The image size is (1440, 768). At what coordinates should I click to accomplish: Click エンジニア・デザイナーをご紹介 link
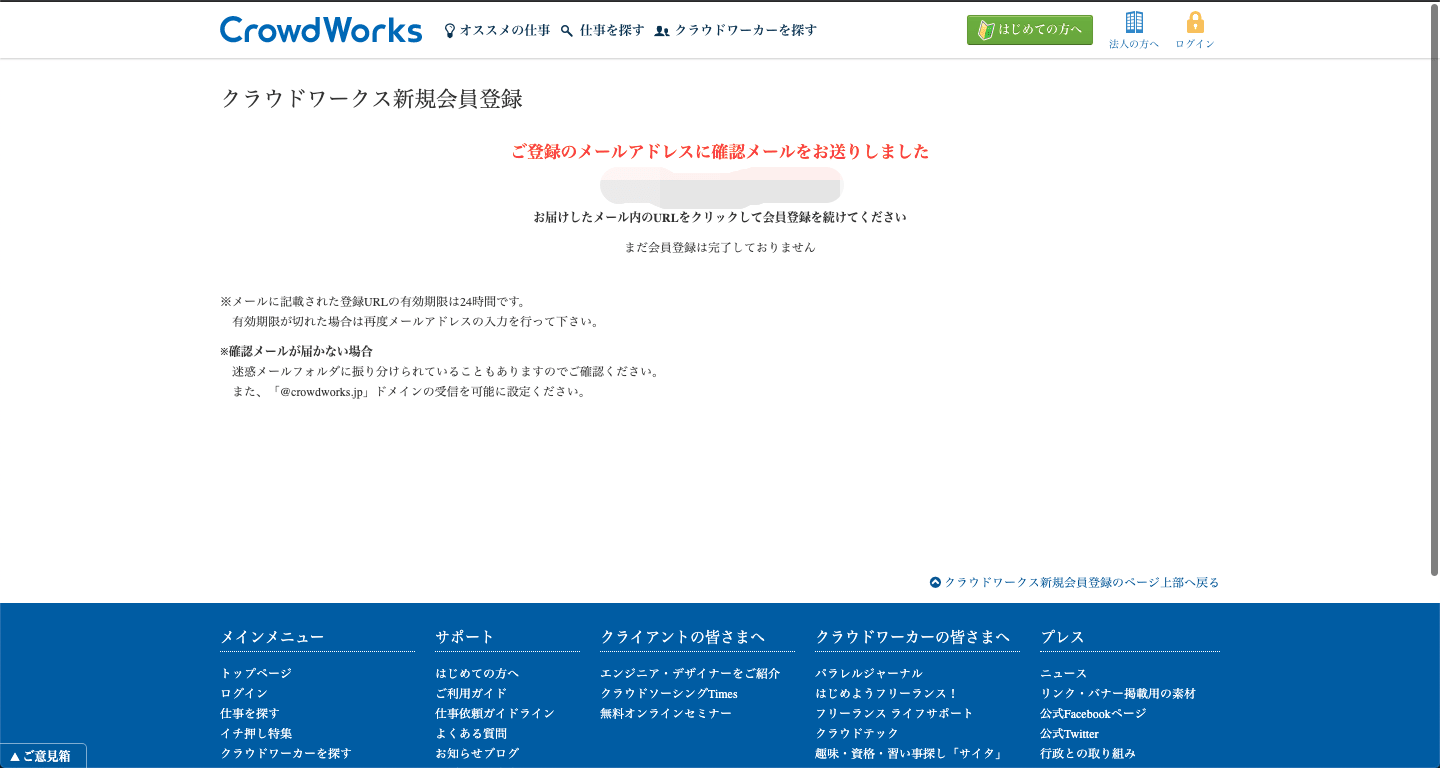pyautogui.click(x=690, y=673)
